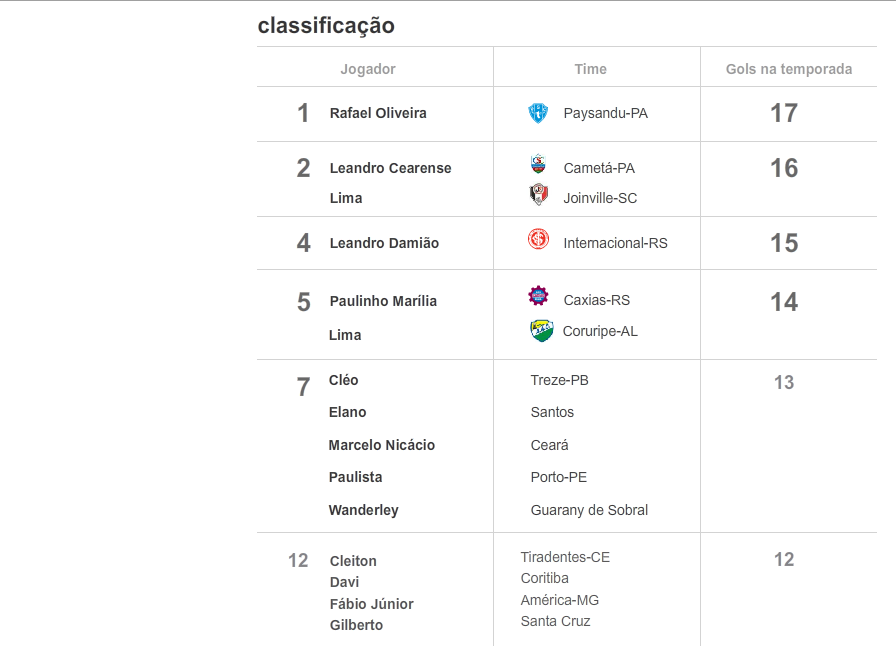This screenshot has width=896, height=656.
Task: Open player Rafael Oliveira
Action: click(x=378, y=113)
